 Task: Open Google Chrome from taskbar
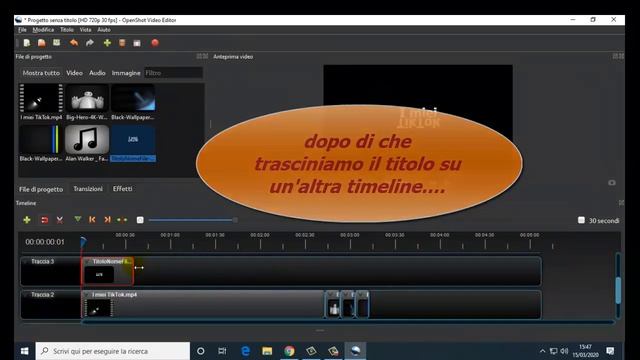289,351
